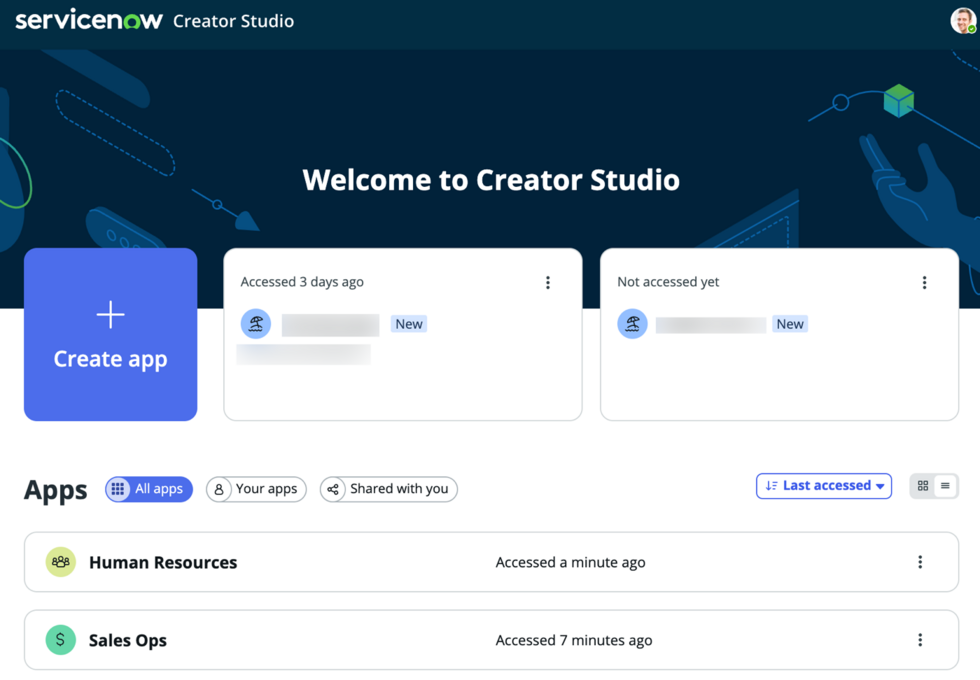The width and height of the screenshot is (980, 680).
Task: Click the New badge on 'Accessed 3 days ago' card
Action: (409, 324)
